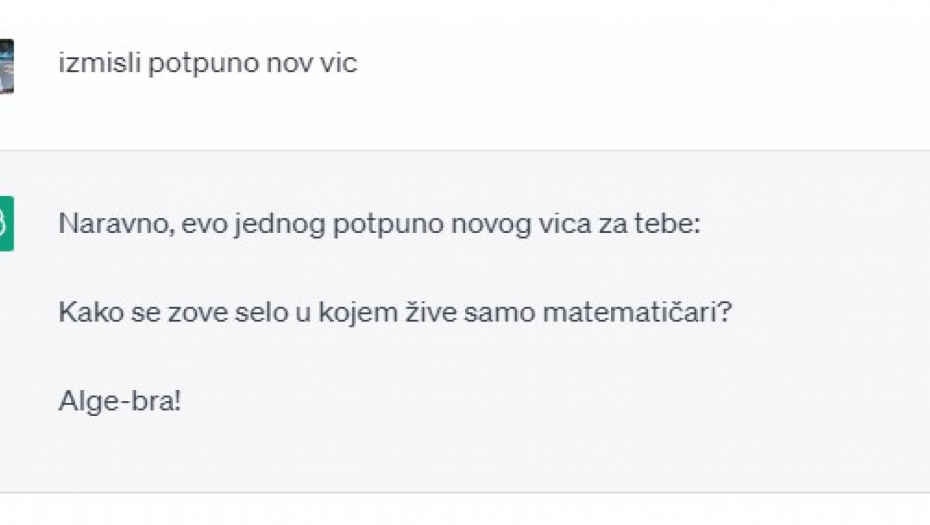The width and height of the screenshot is (930, 525).
Task: Click the word 'potpuno' in the user prompt
Action: click(190, 64)
